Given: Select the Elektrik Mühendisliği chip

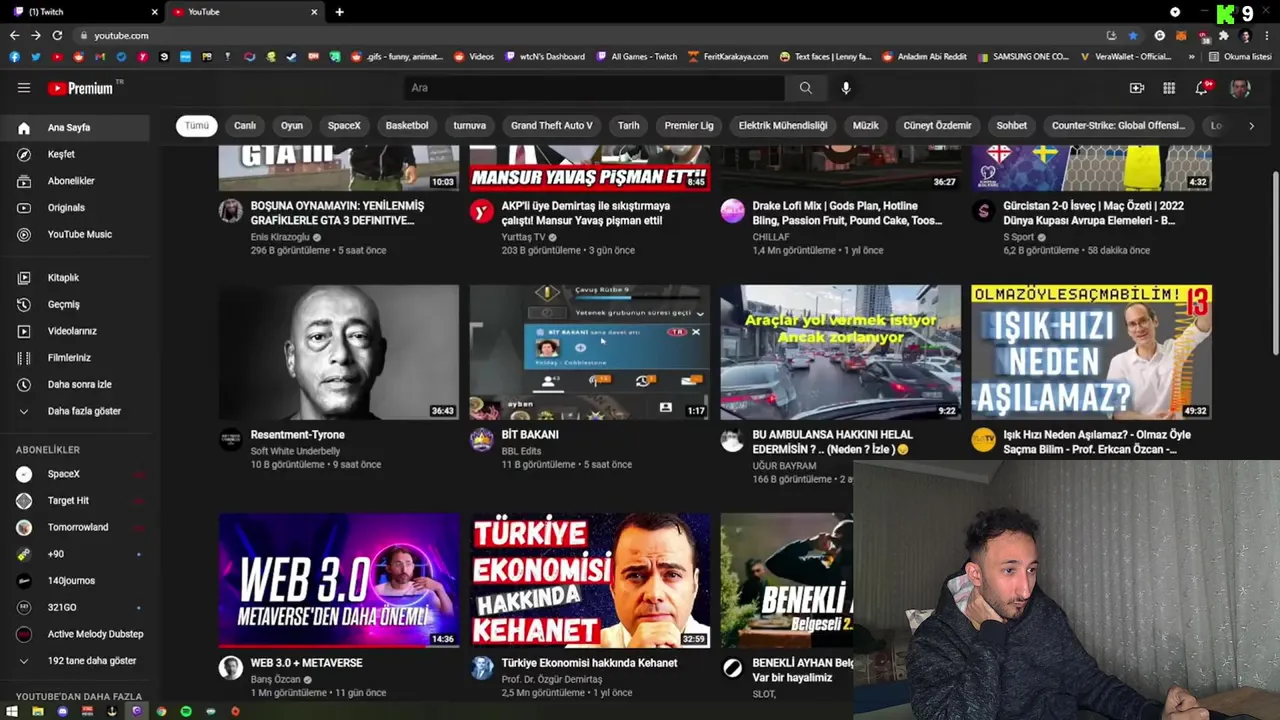Looking at the screenshot, I should pos(783,126).
